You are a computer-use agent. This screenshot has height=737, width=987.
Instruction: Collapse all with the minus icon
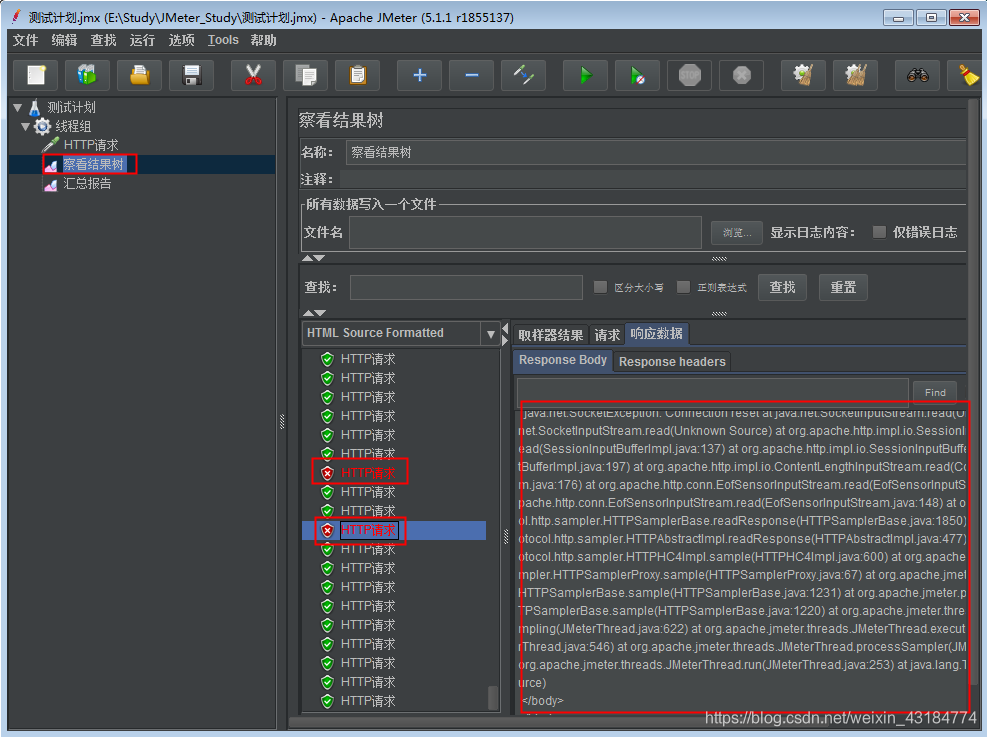coord(471,76)
